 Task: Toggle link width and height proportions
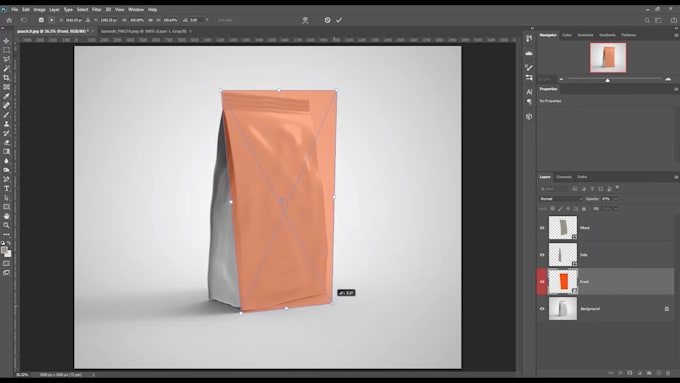(x=150, y=20)
